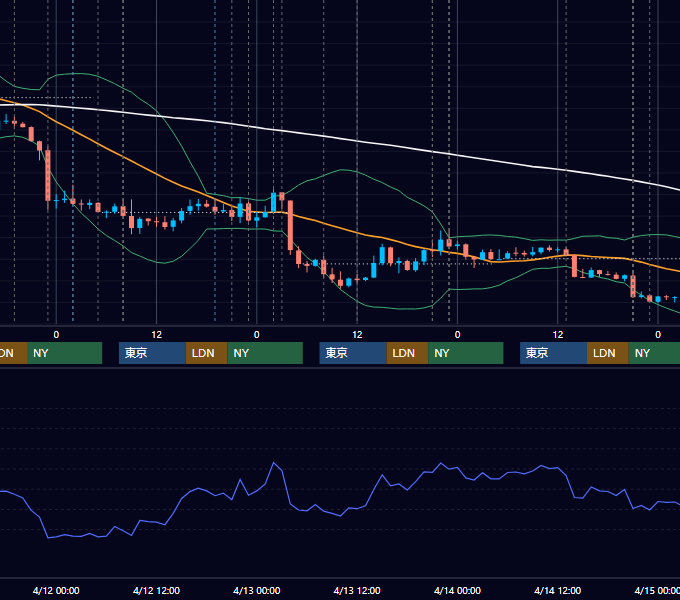This screenshot has width=680, height=600.
Task: Select the NY session block for 4/12
Action: click(x=265, y=353)
